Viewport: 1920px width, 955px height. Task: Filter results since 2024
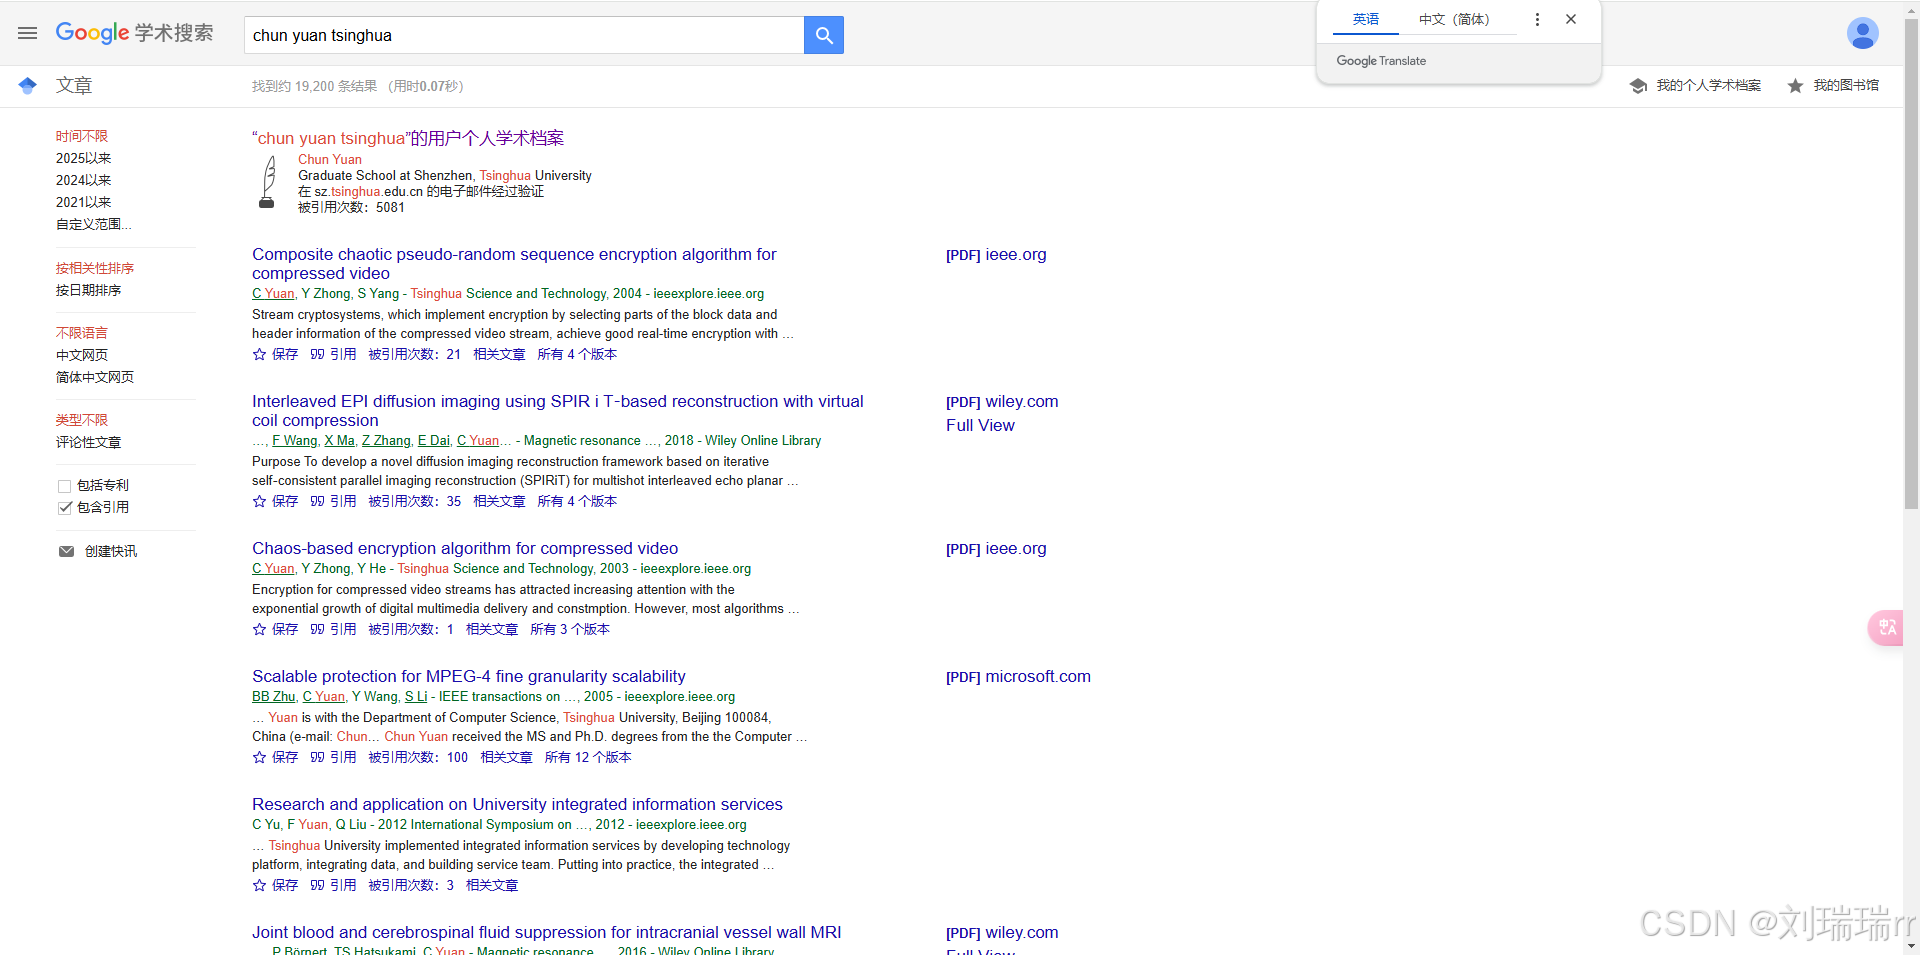83,180
